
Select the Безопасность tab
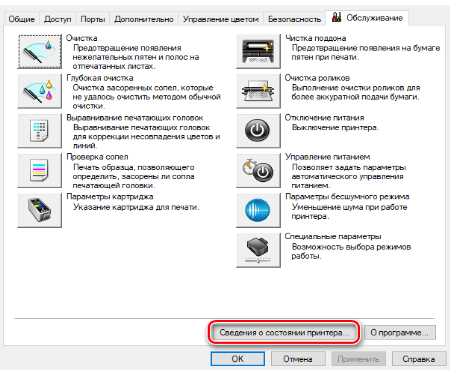tap(294, 19)
